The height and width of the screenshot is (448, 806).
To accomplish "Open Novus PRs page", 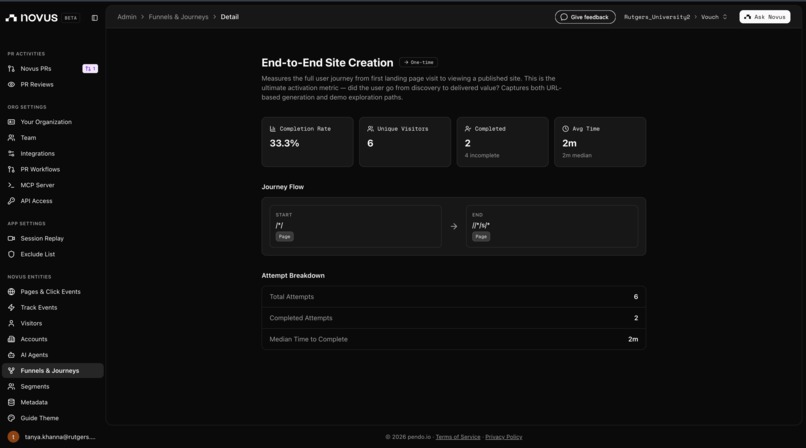I will 36,68.
